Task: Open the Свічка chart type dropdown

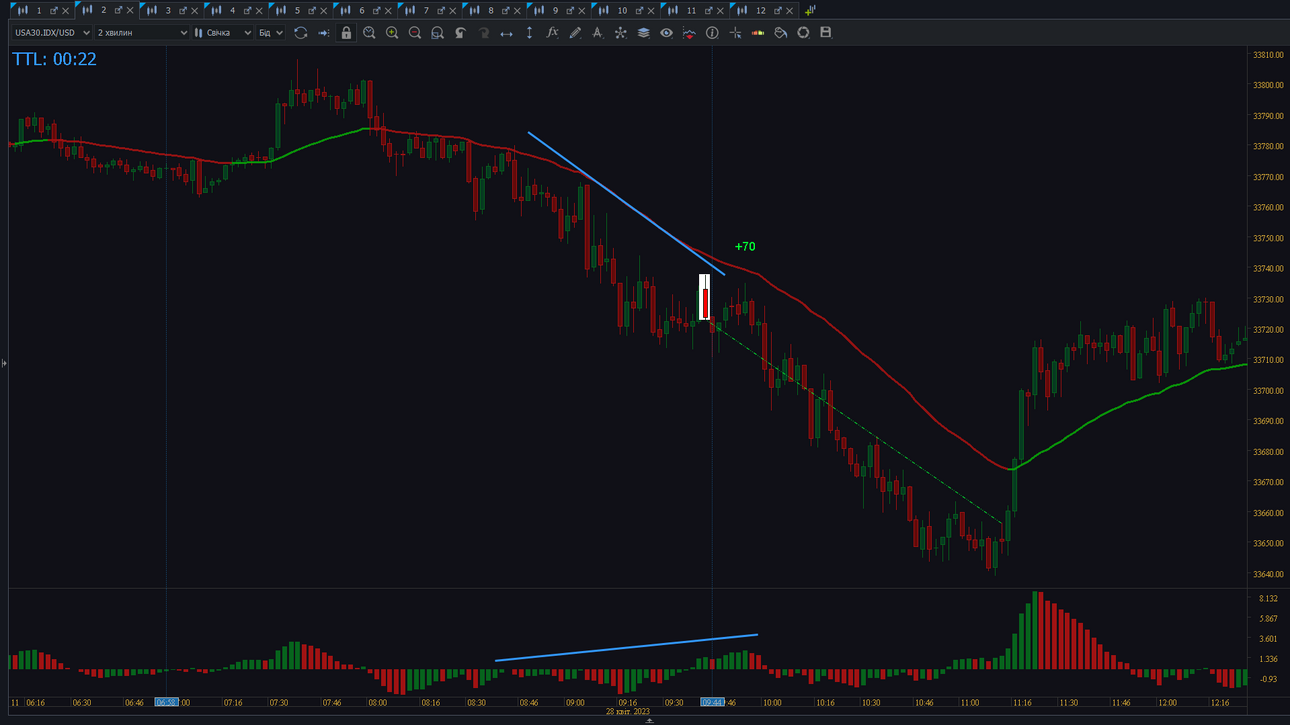Action: pos(223,33)
